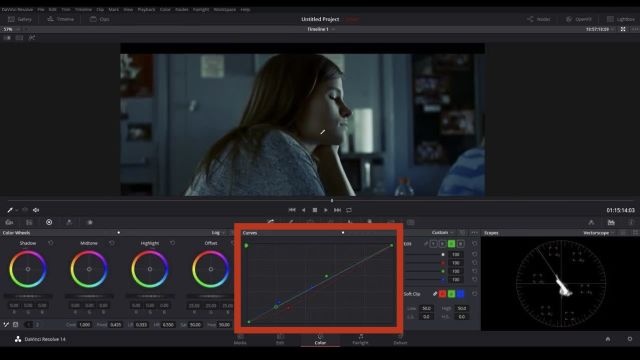Open the 57% viewer zoom dropdown
Screen dimensions: 640x360
point(11,29)
